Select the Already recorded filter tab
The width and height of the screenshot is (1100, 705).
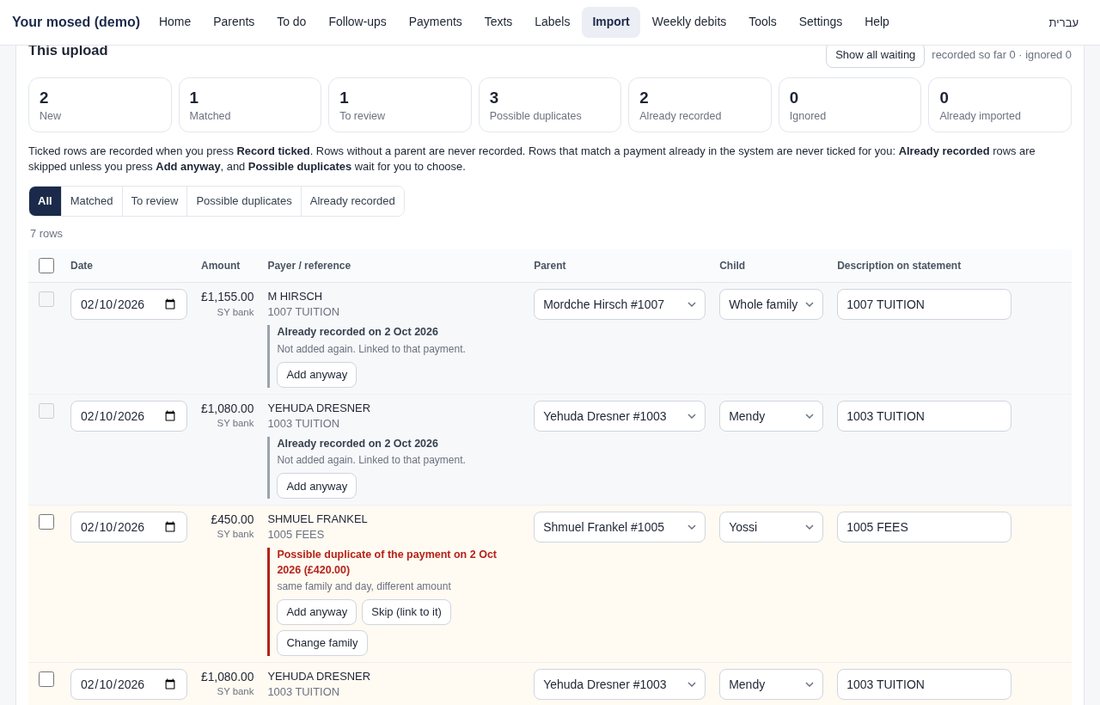pyautogui.click(x=352, y=201)
